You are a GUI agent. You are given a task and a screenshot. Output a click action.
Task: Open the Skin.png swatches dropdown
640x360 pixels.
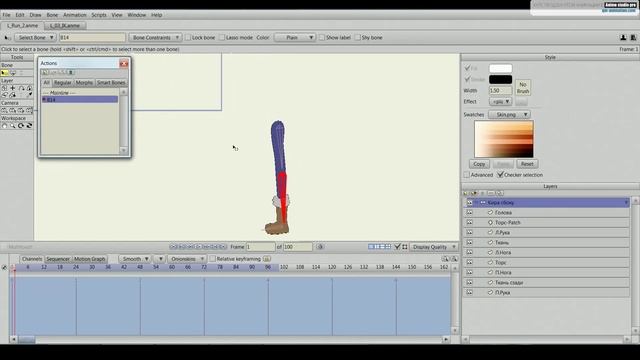click(509, 115)
